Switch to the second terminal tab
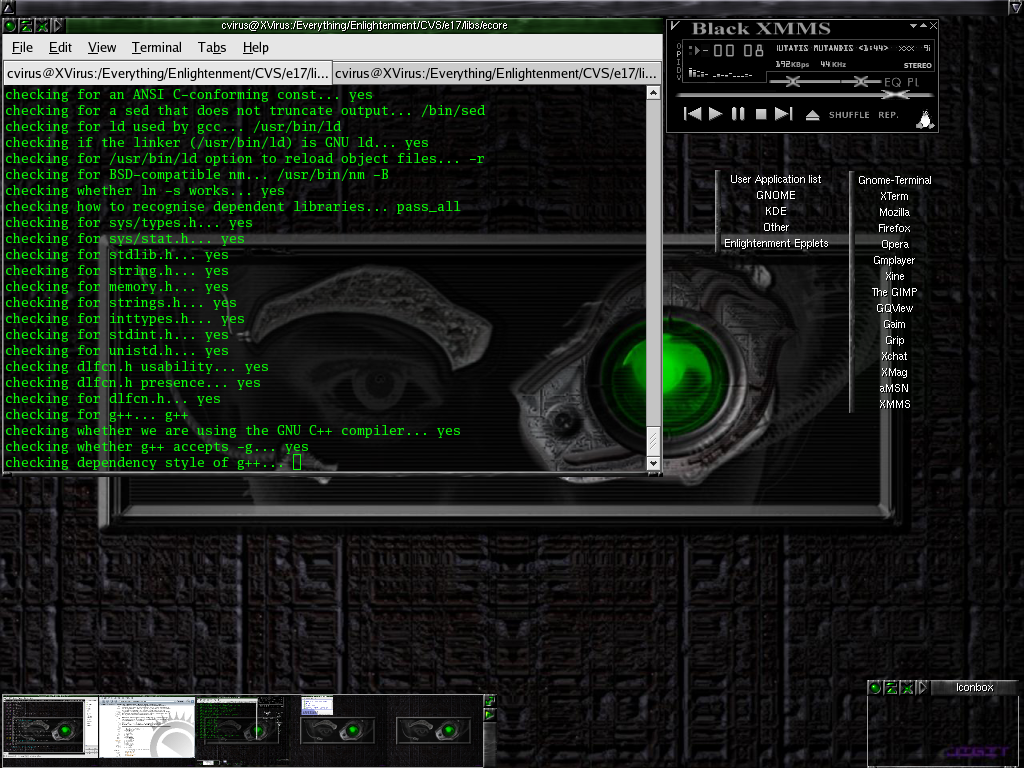Image resolution: width=1024 pixels, height=768 pixels. pyautogui.click(x=496, y=73)
